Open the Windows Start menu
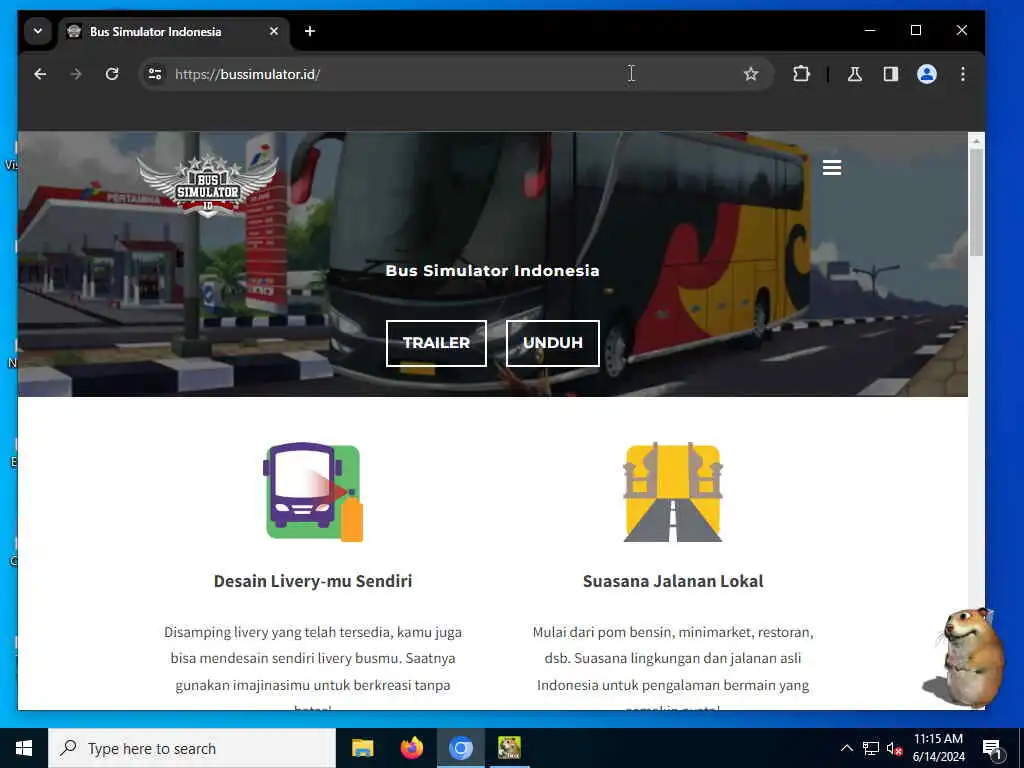Image resolution: width=1024 pixels, height=768 pixels. [24, 748]
